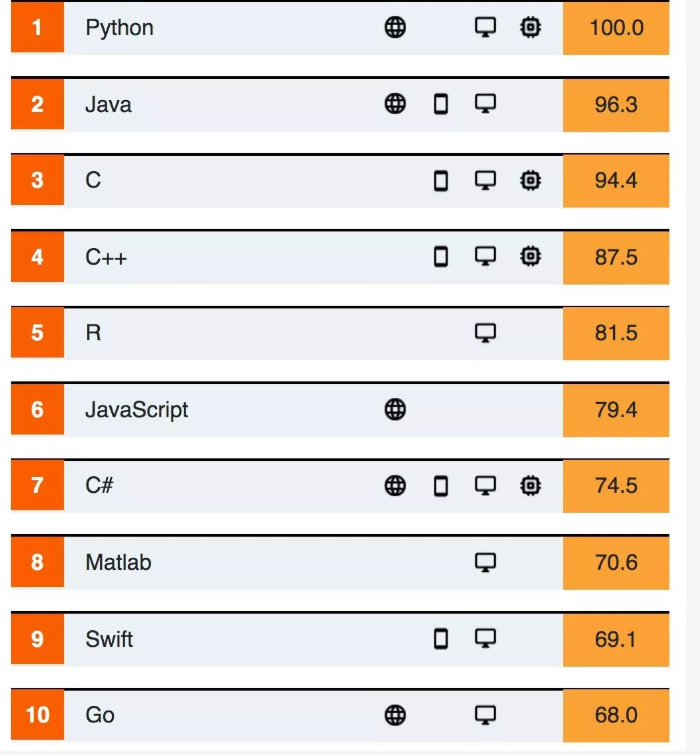Viewport: 700px width, 755px height.
Task: Click the desktop monitor icon in Matlab row
Action: click(485, 562)
